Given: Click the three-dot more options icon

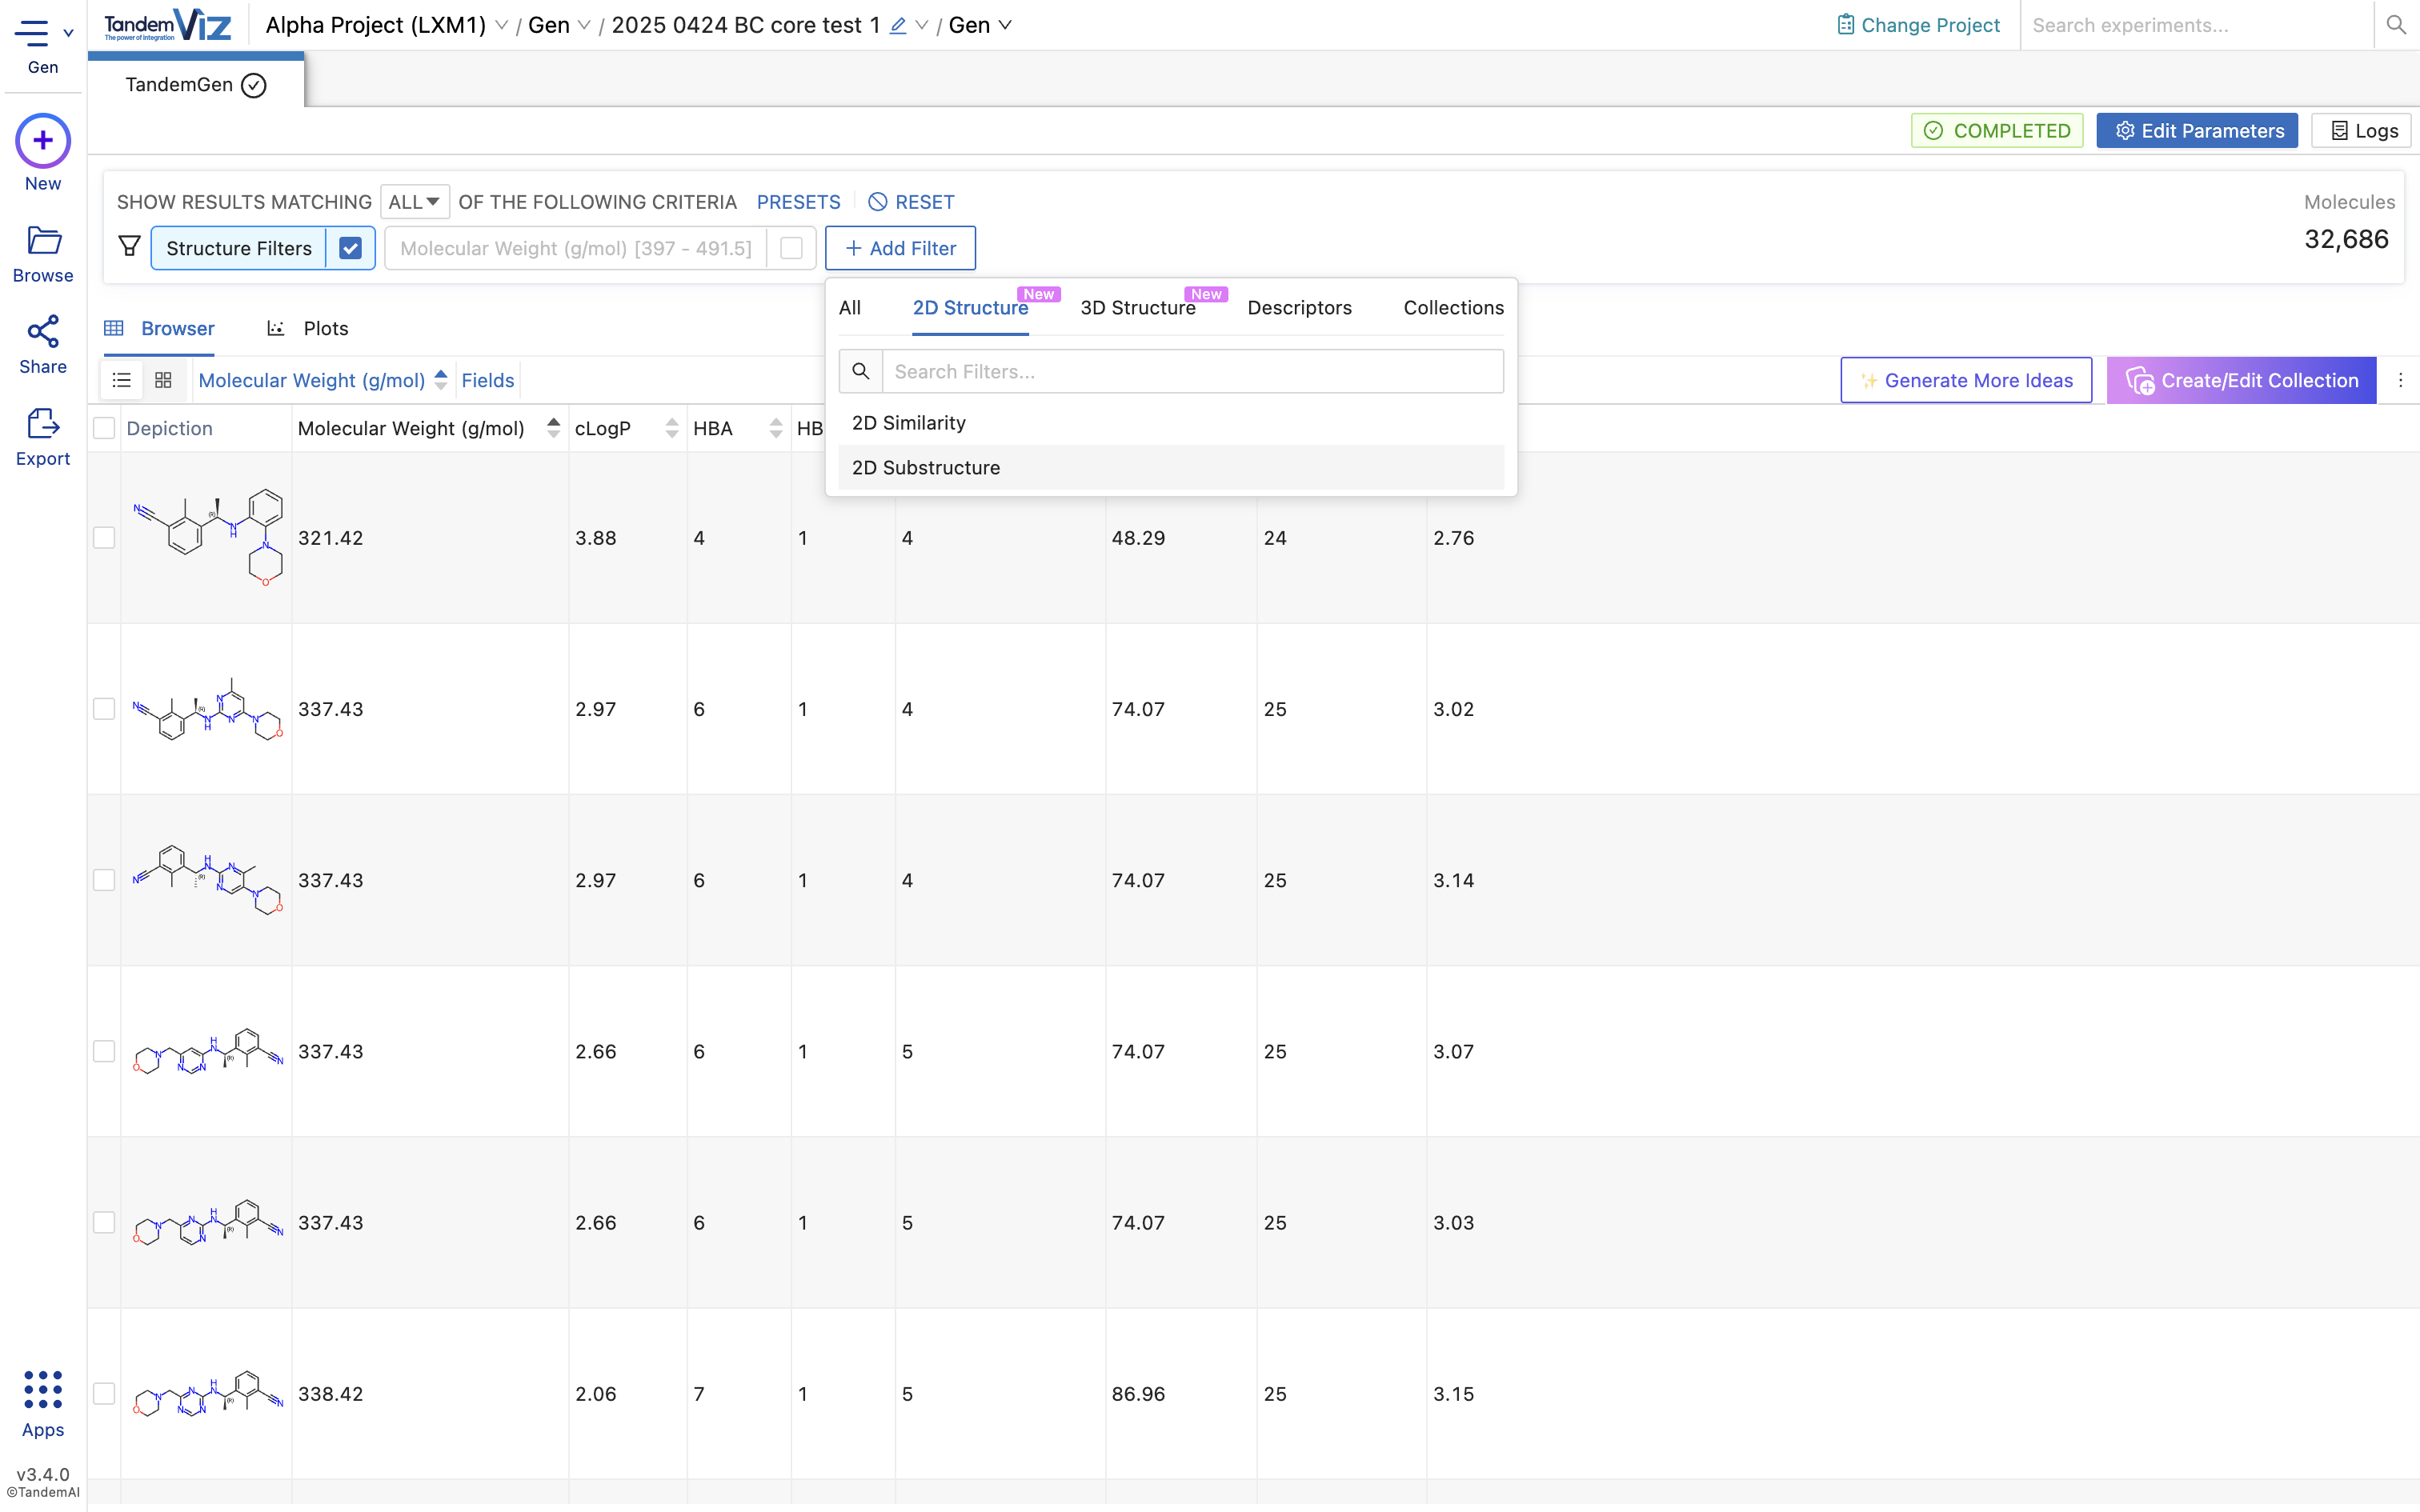Looking at the screenshot, I should [x=2399, y=380].
